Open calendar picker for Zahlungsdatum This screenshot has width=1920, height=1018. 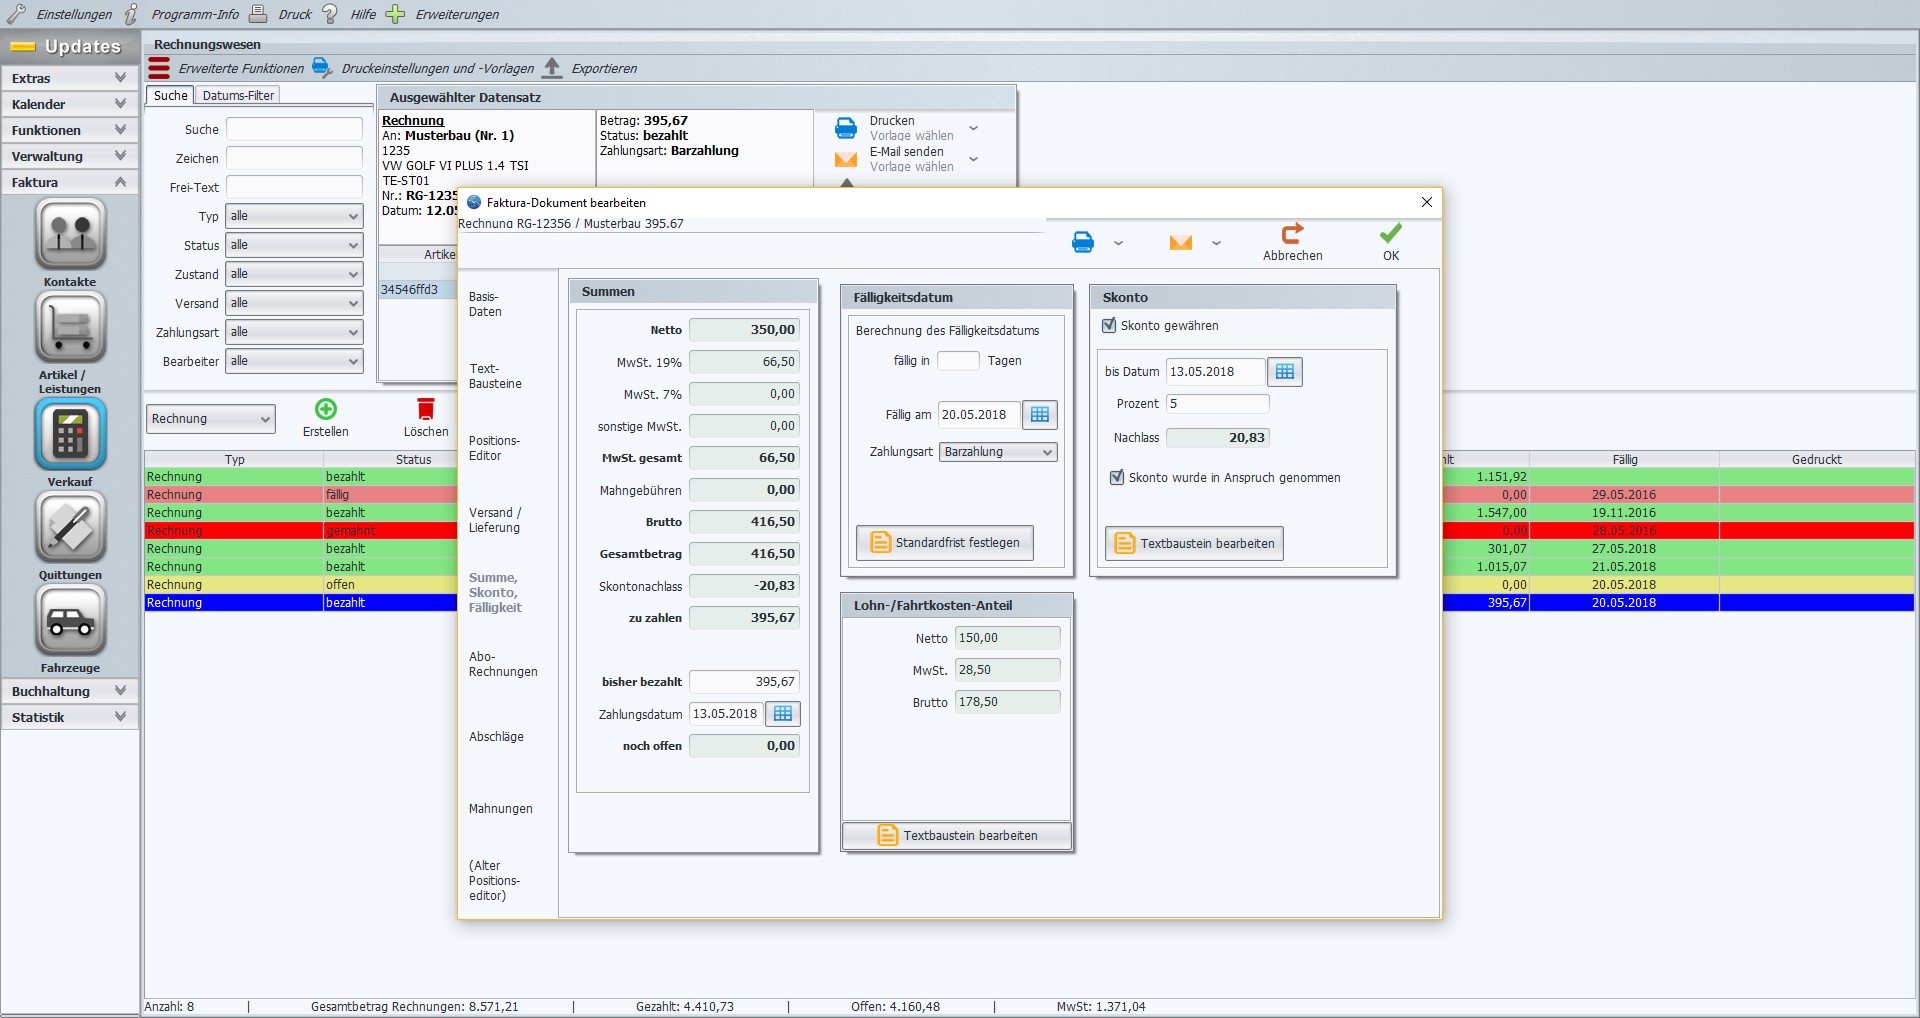[783, 714]
